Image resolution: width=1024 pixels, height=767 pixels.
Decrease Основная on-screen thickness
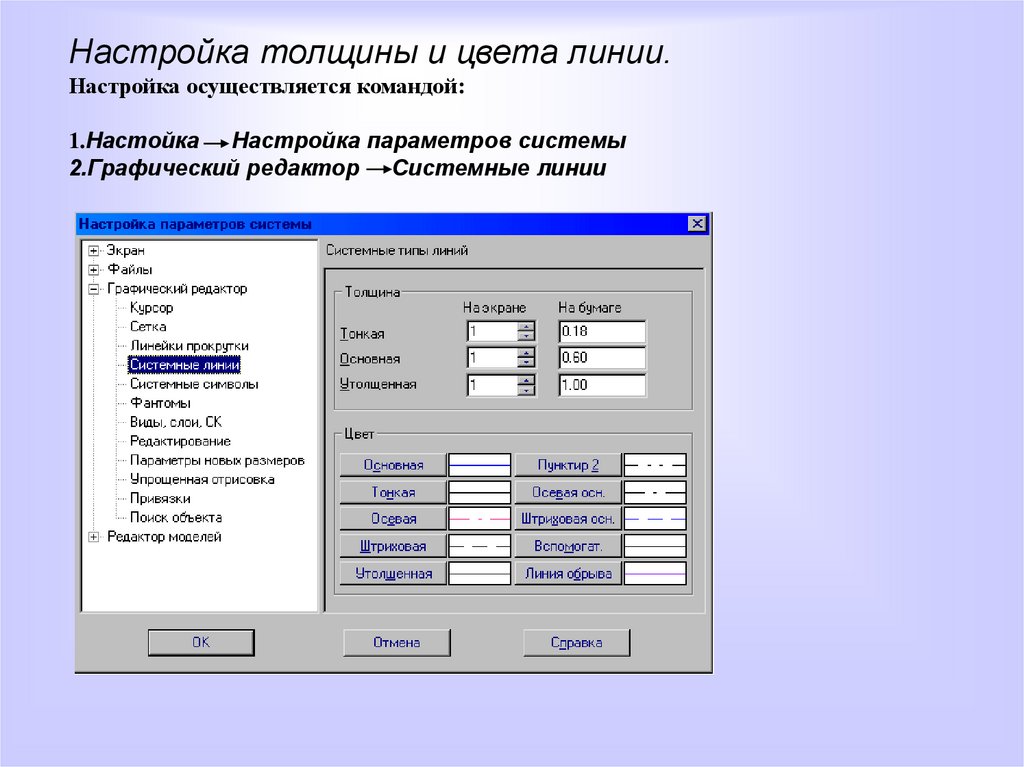coord(526,363)
